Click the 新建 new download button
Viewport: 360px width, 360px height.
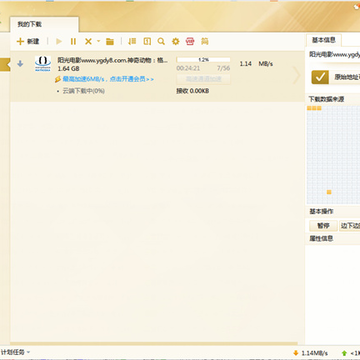[28, 41]
